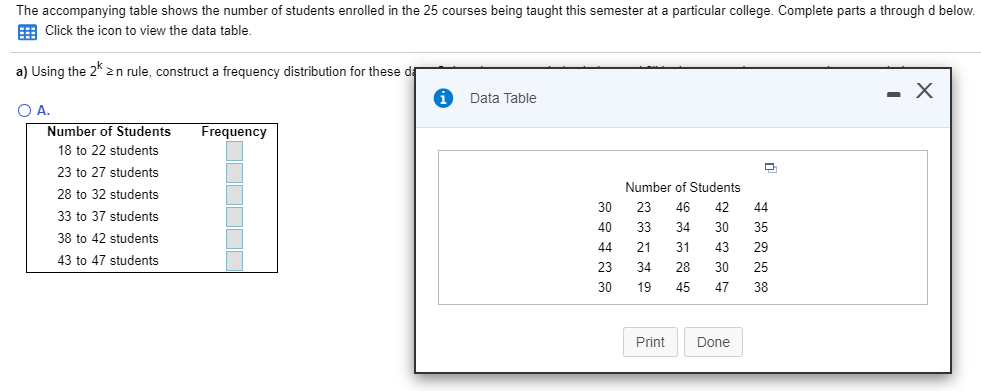Click frequency box for 23 to 27 students
The width and height of the screenshot is (981, 391).
235,173
